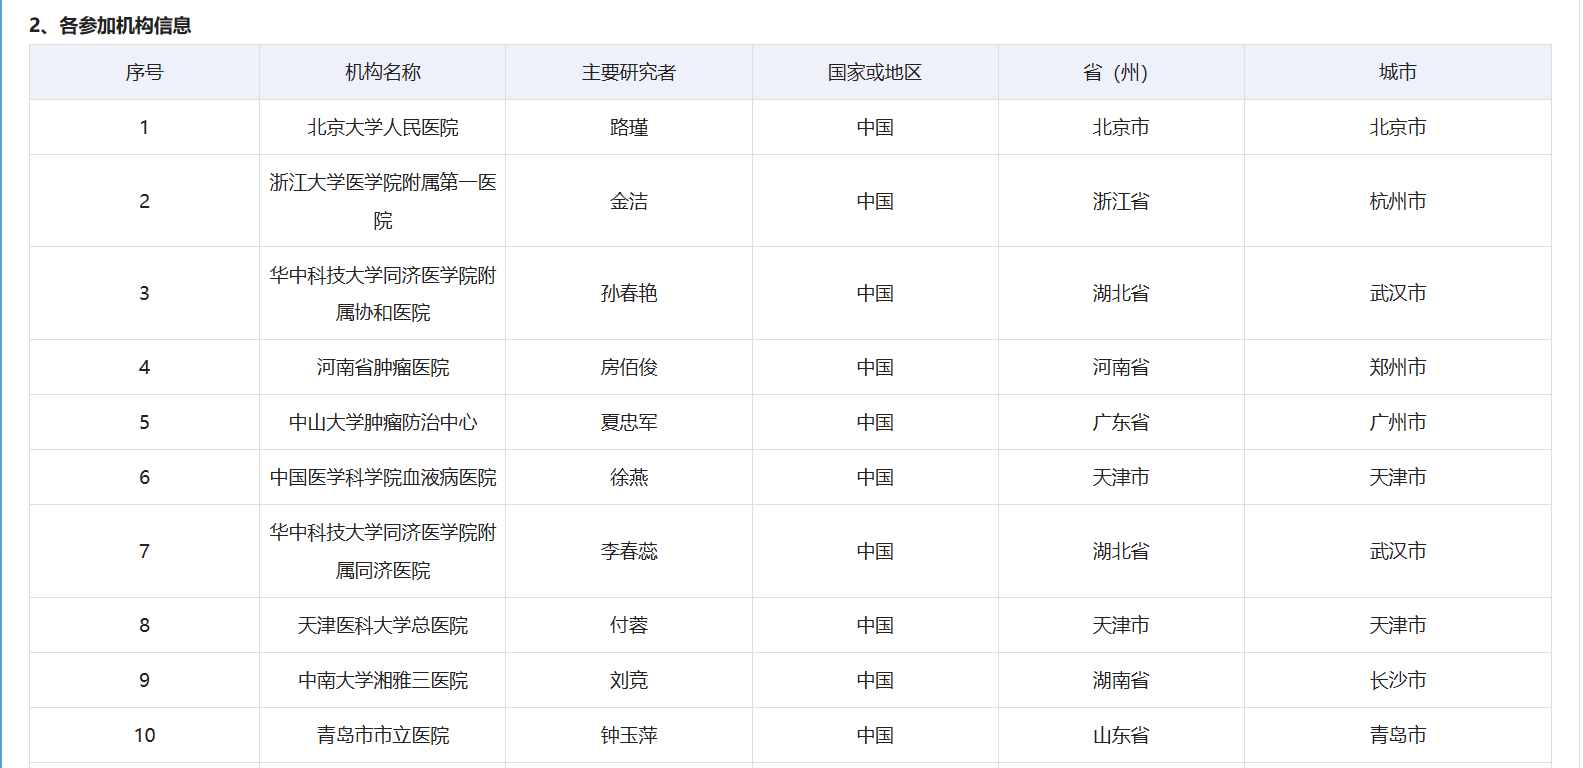Image resolution: width=1583 pixels, height=768 pixels.
Task: Select researcher name "金洁"
Action: point(629,201)
